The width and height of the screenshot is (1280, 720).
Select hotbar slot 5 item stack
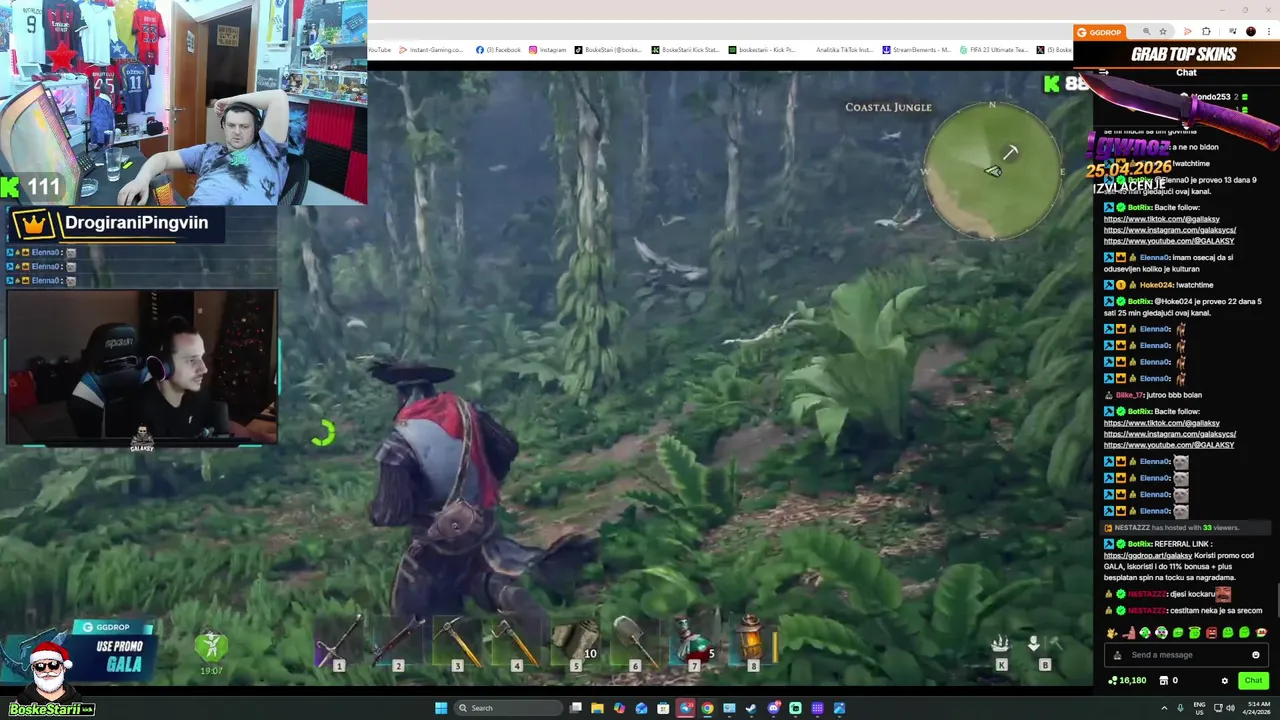point(575,642)
